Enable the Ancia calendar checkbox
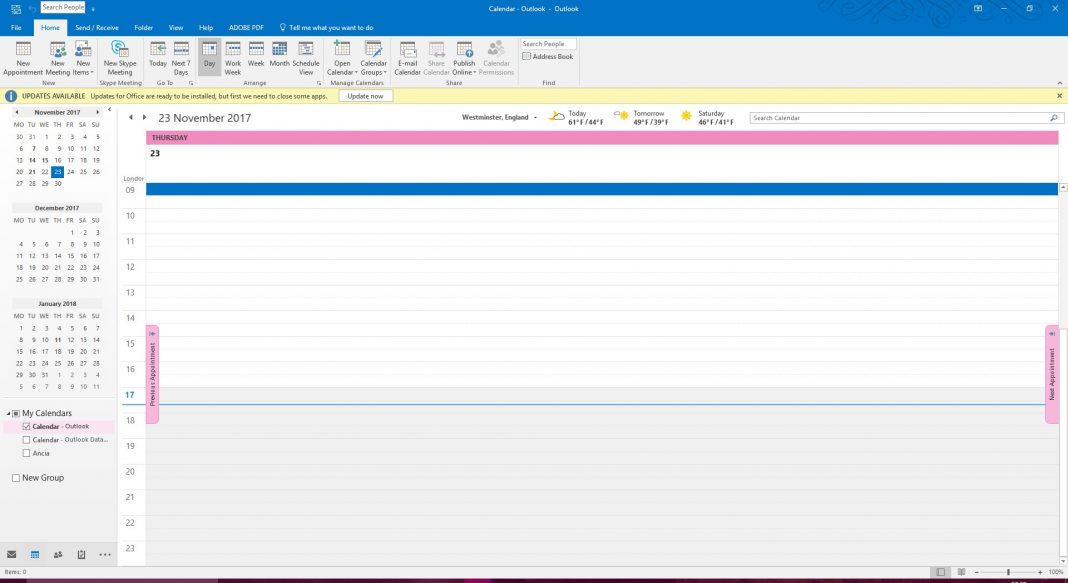The height and width of the screenshot is (583, 1068). (27, 453)
